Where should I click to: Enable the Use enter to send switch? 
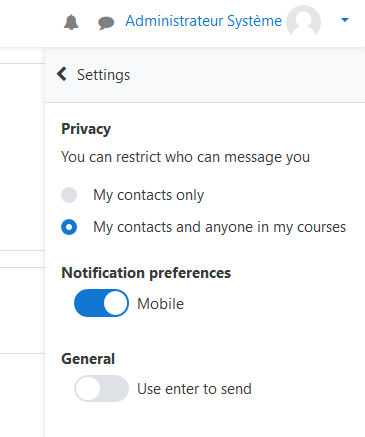(101, 388)
